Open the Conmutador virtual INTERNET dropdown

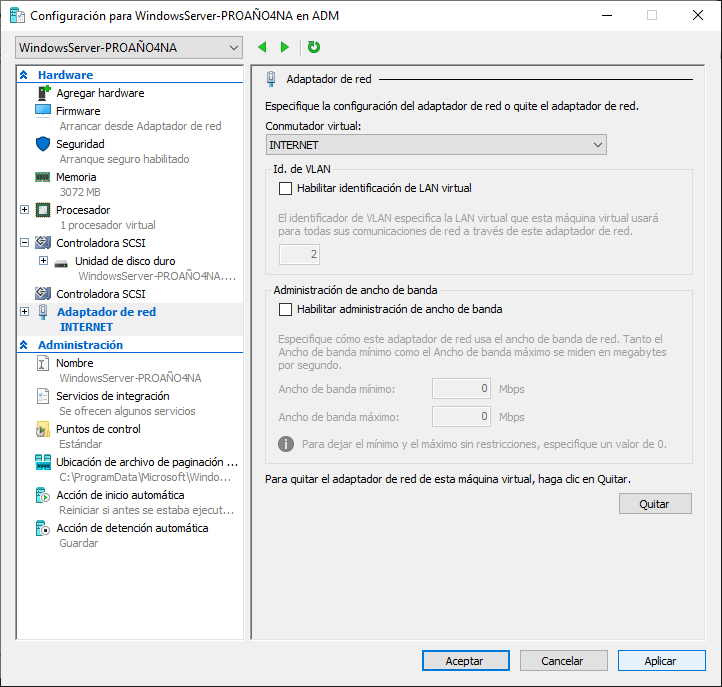436,145
